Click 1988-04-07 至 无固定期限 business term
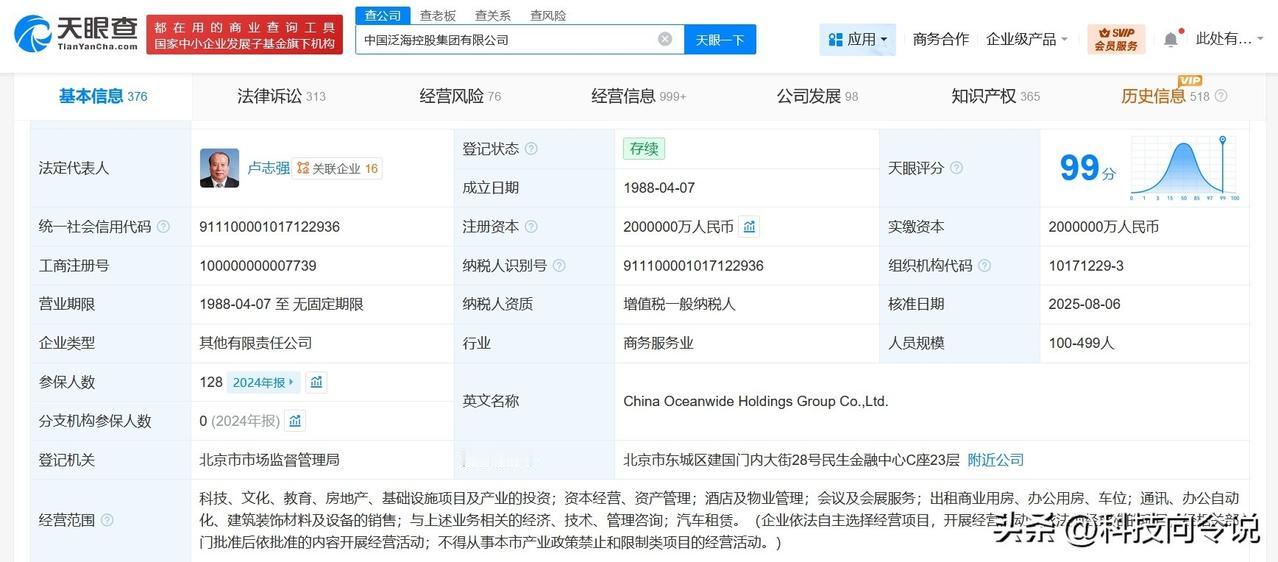Screen dimensions: 1278x562 point(281,304)
